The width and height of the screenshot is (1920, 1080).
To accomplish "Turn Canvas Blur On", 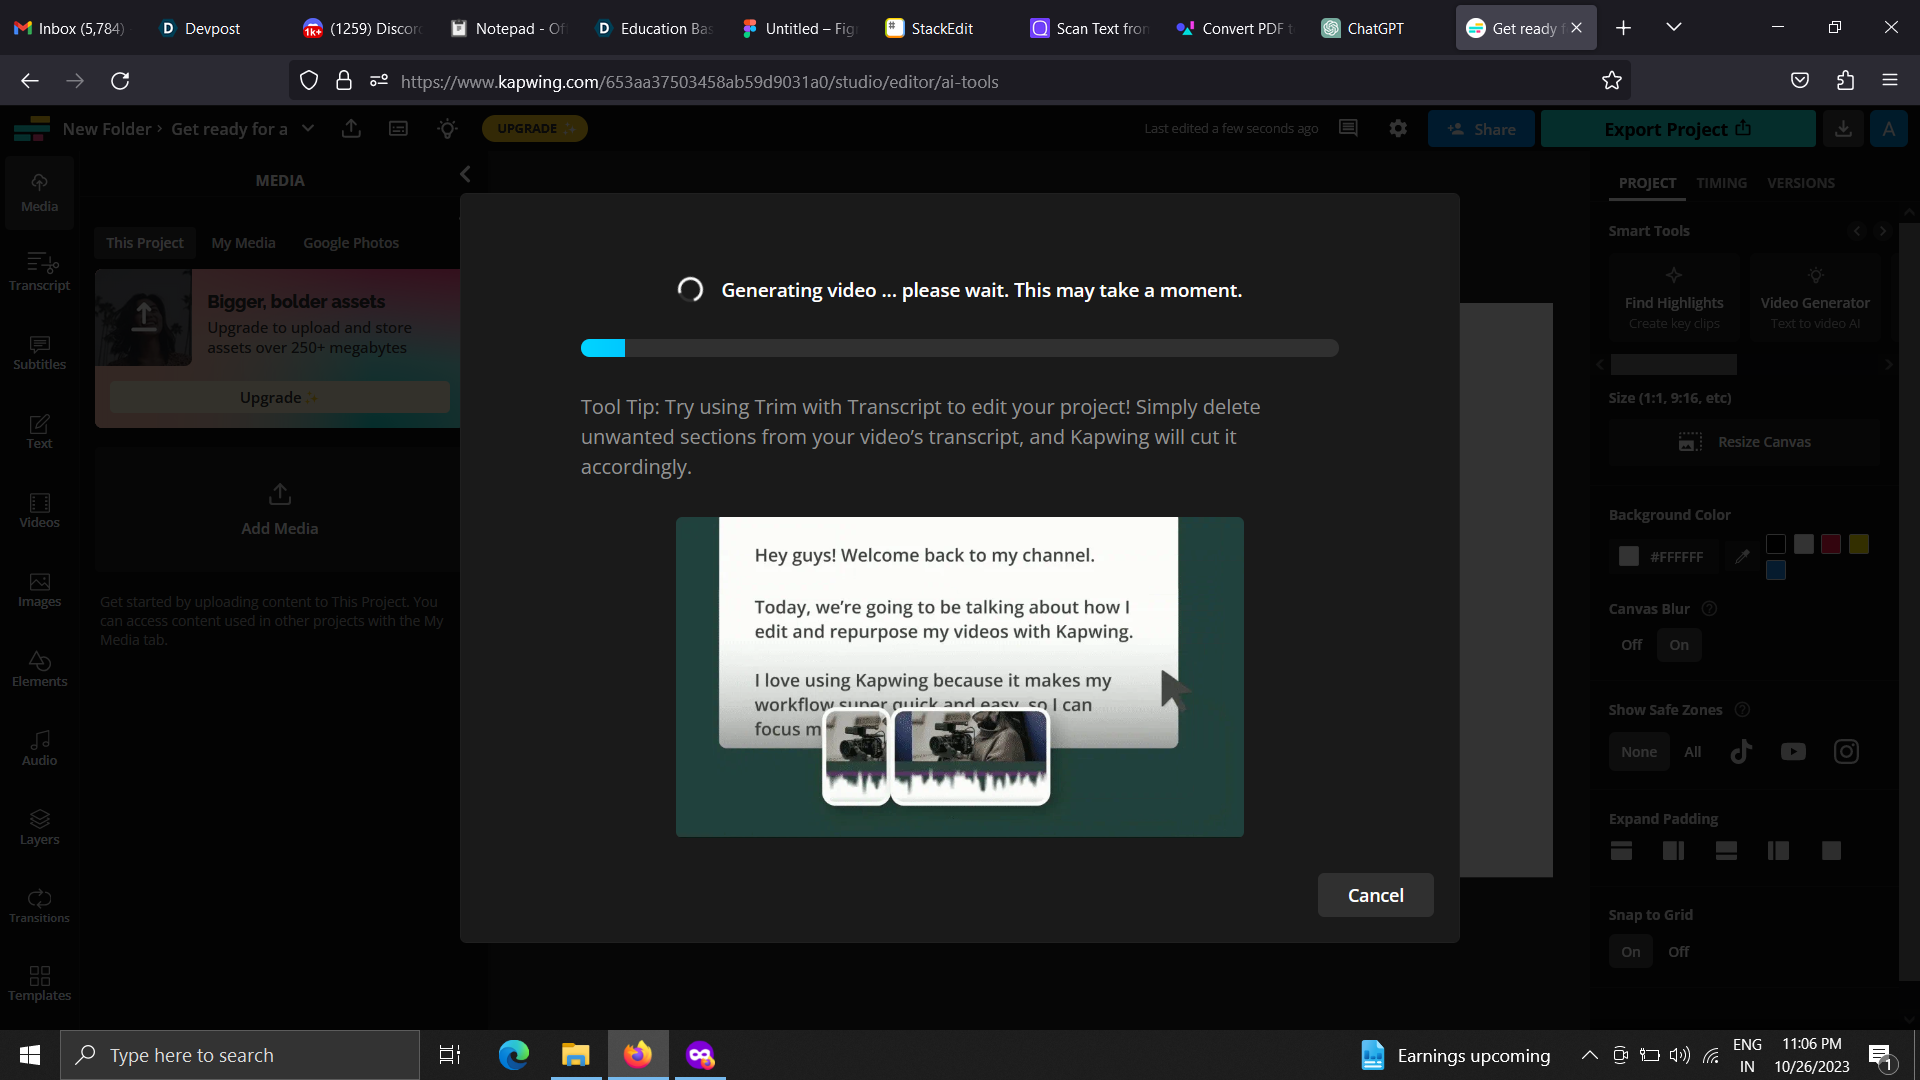I will coord(1678,645).
